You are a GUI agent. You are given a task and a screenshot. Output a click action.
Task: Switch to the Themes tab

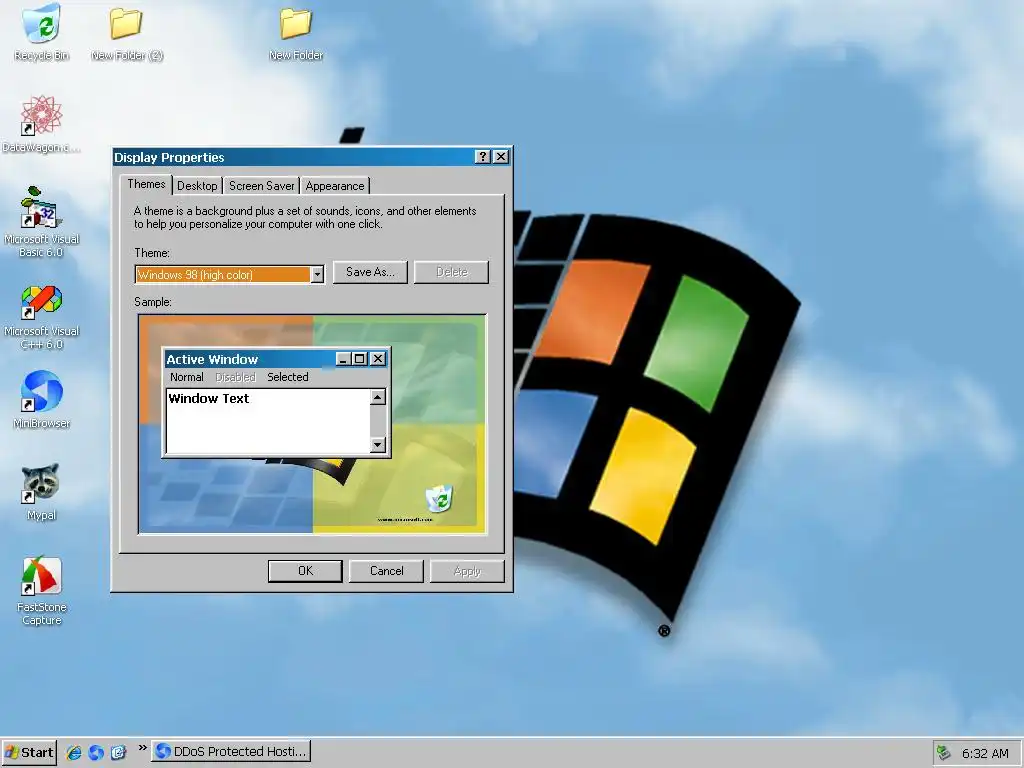(x=146, y=184)
